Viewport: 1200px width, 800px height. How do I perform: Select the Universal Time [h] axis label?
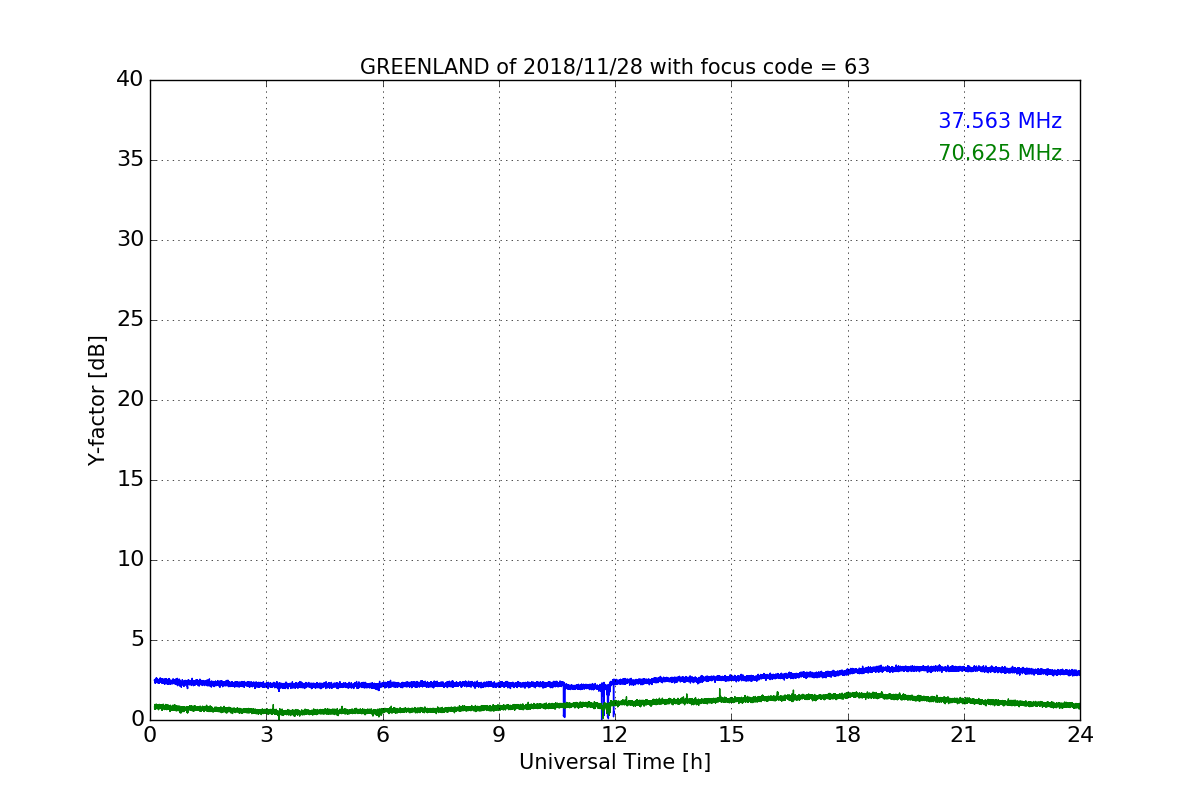(615, 762)
